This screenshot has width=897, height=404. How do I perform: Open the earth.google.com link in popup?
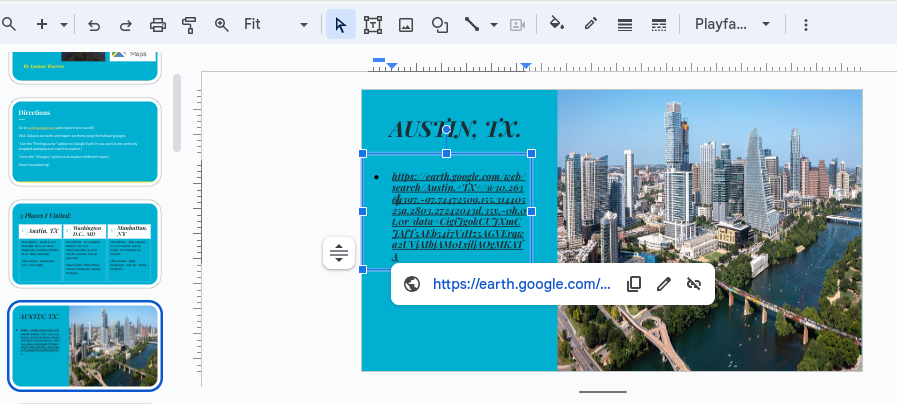[521, 284]
